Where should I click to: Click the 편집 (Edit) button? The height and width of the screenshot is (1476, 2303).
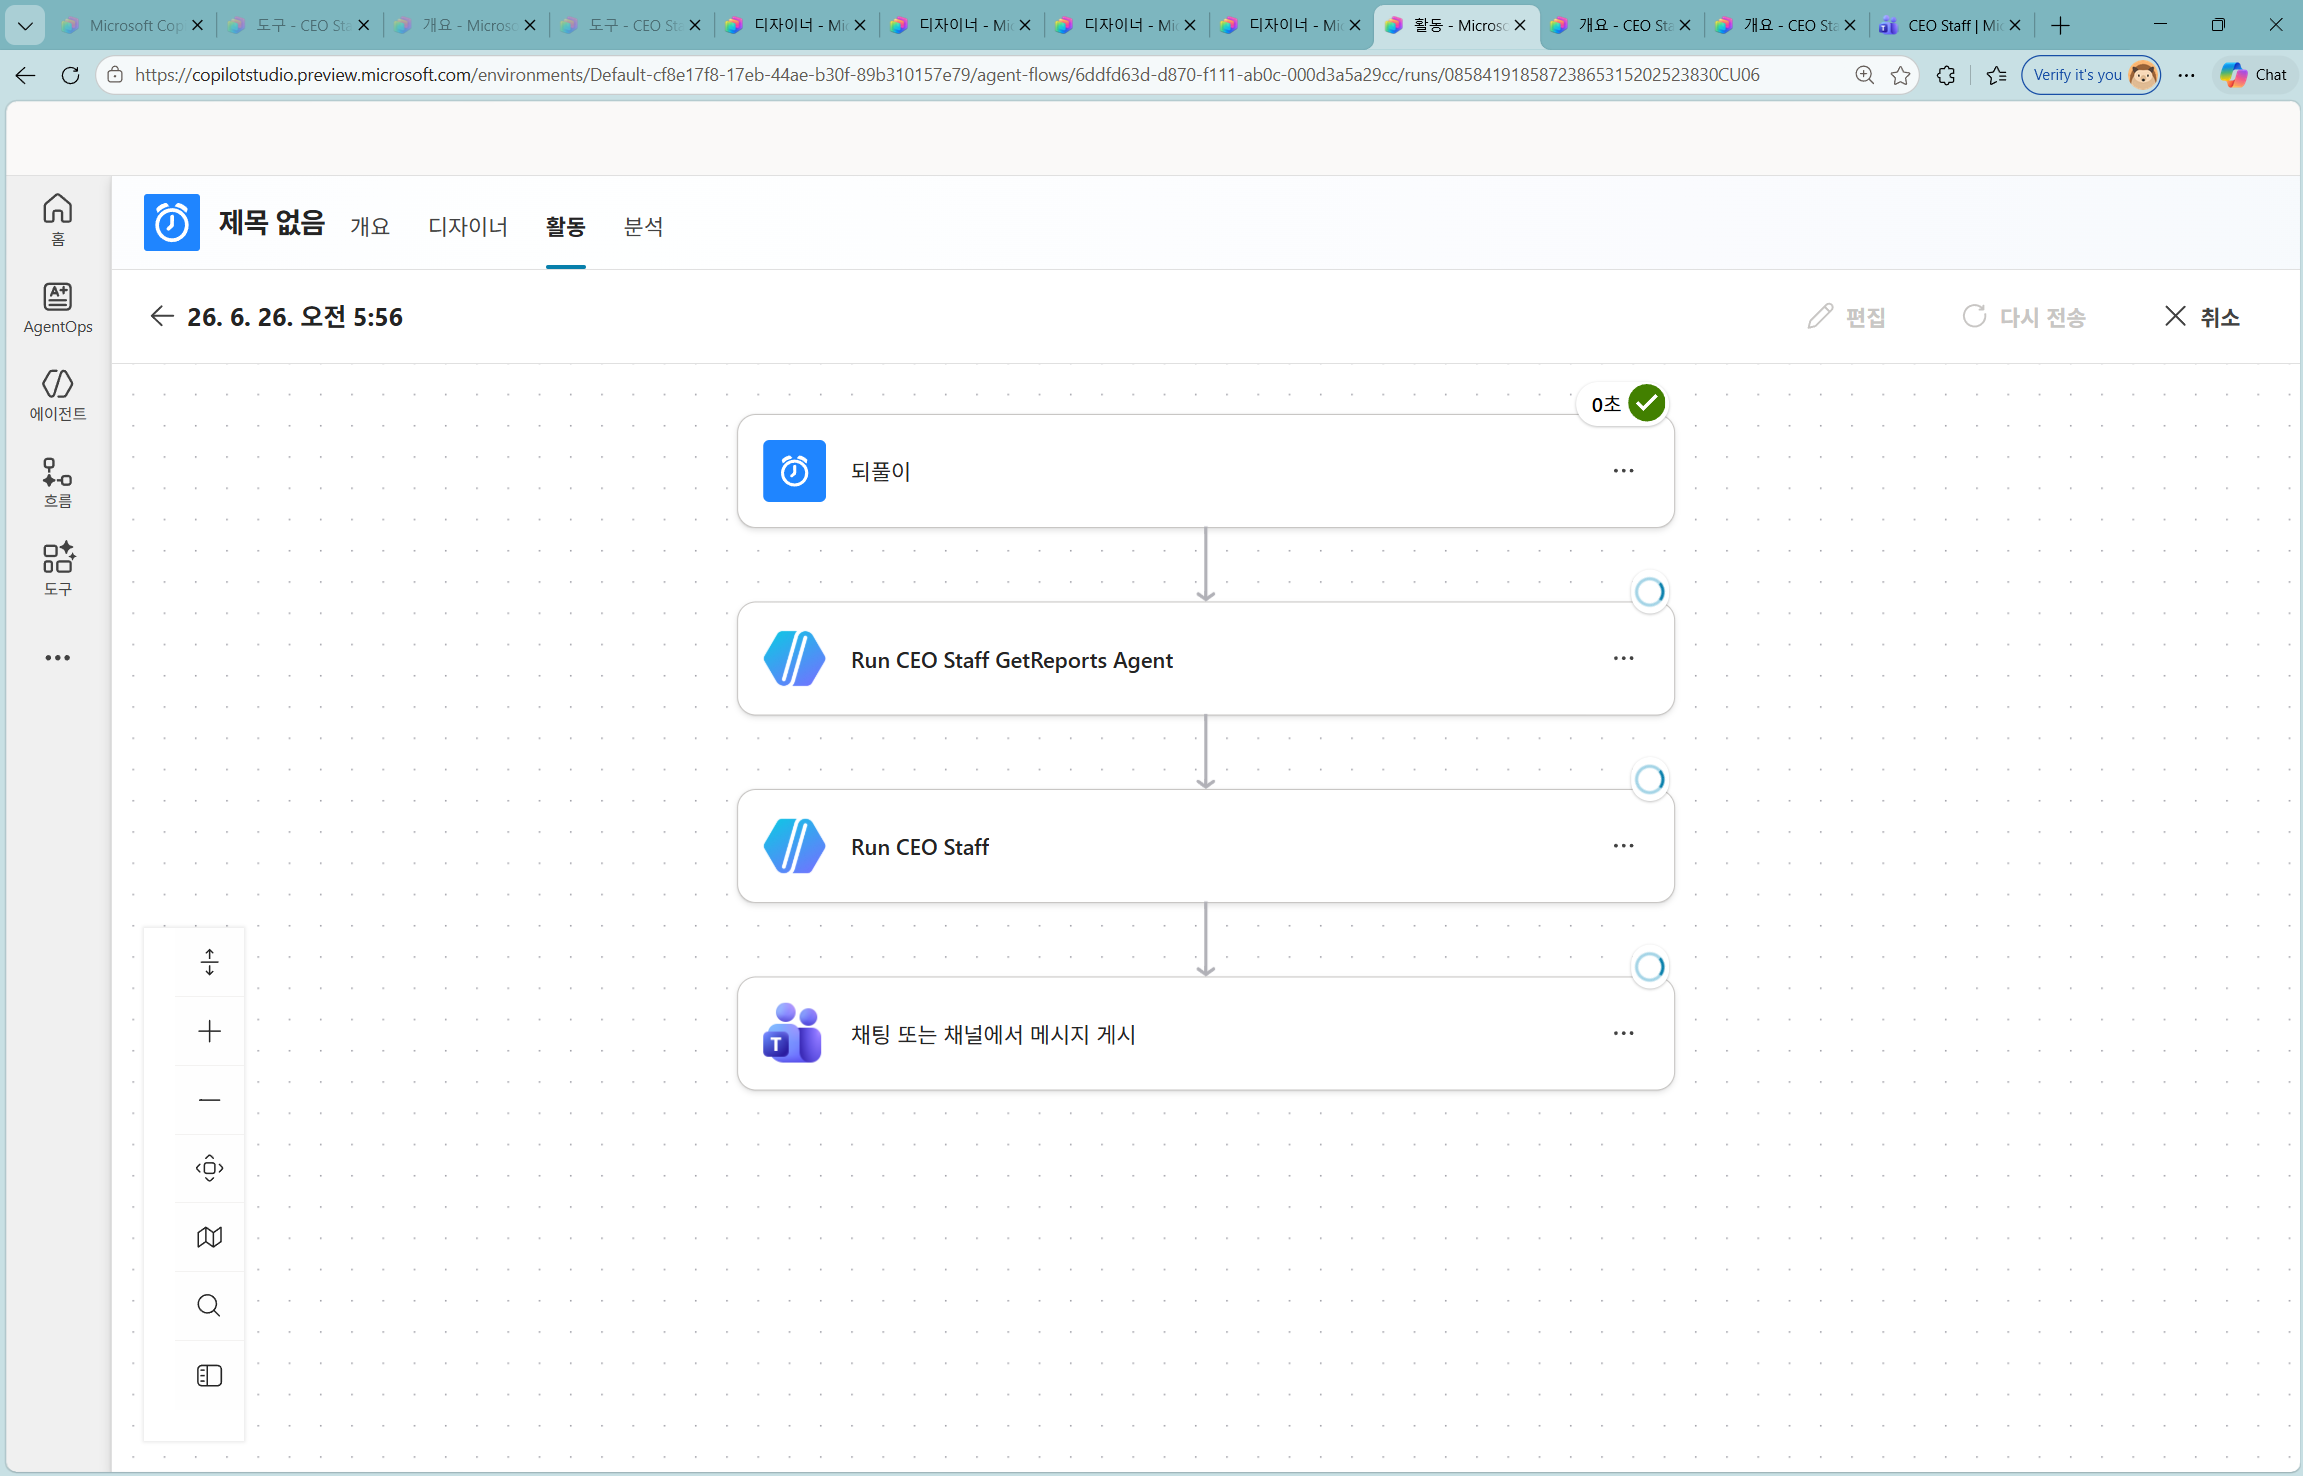click(x=1846, y=317)
